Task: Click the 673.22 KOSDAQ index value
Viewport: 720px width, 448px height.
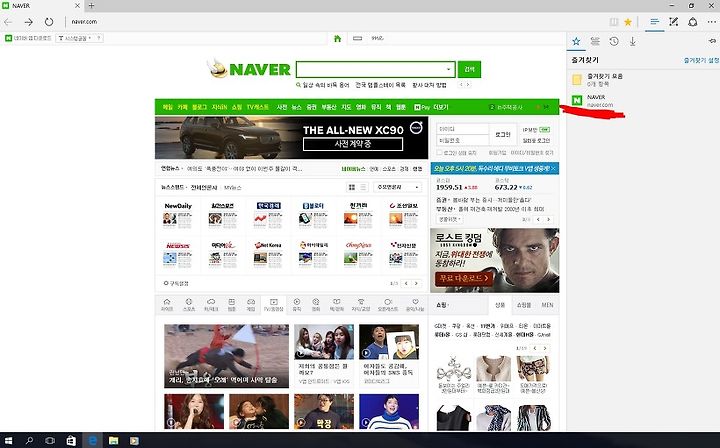Action: 506,187
